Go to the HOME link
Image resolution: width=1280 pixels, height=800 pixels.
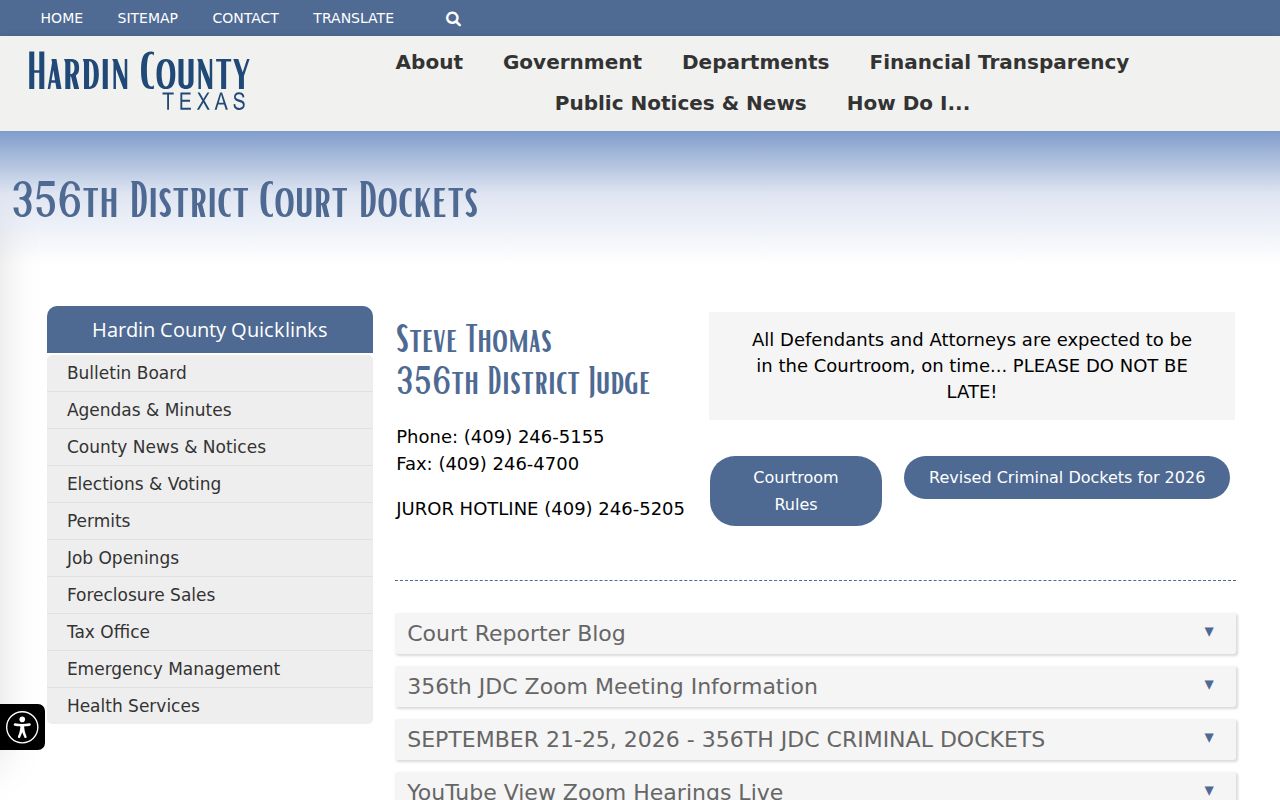62,18
